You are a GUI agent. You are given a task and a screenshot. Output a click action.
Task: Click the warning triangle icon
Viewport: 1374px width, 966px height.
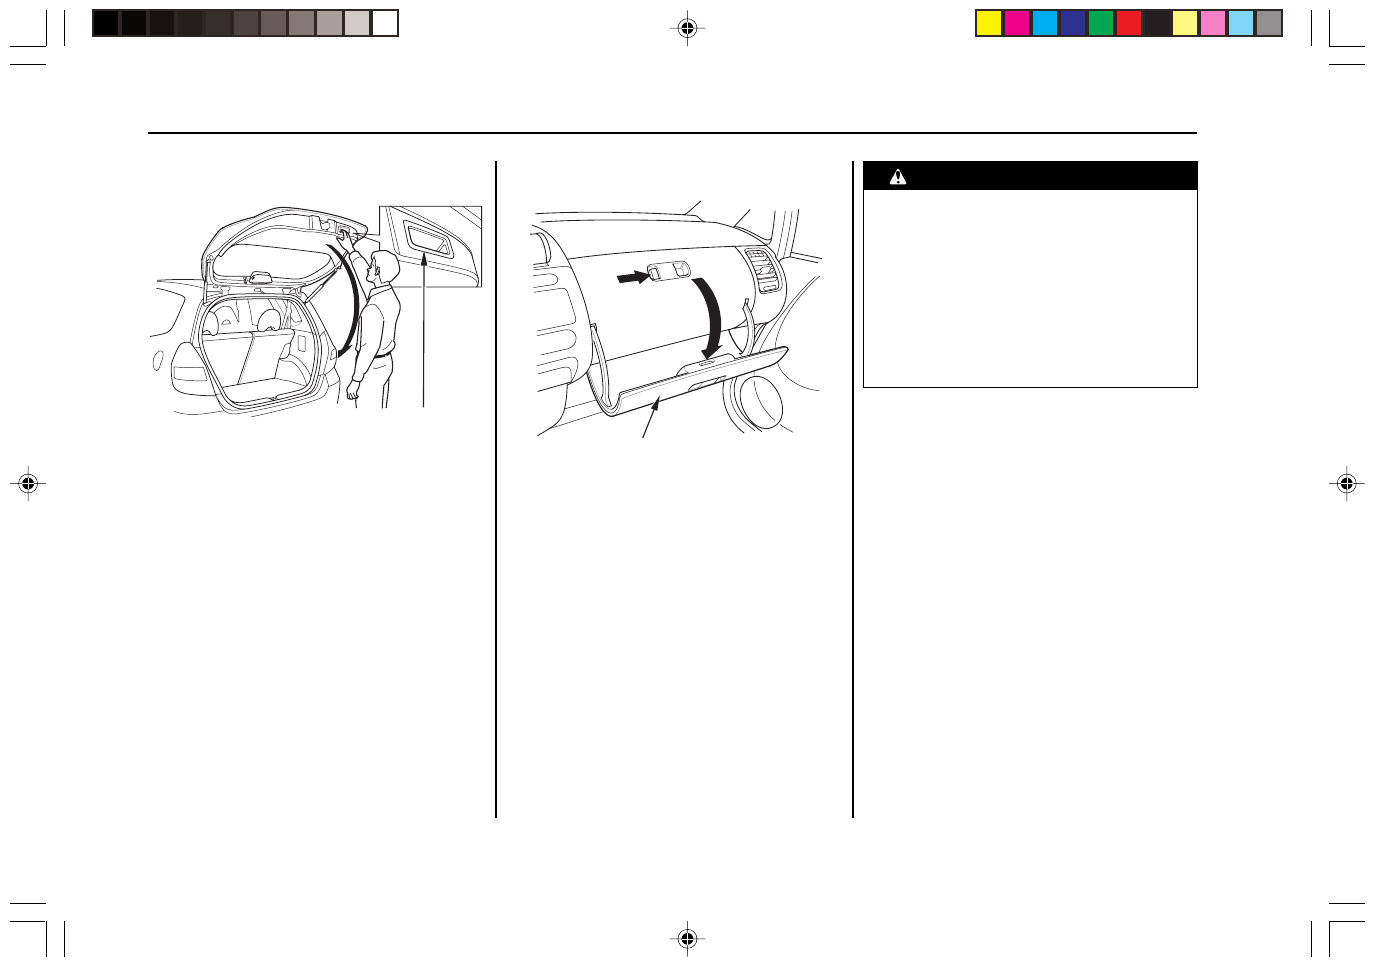(x=898, y=177)
